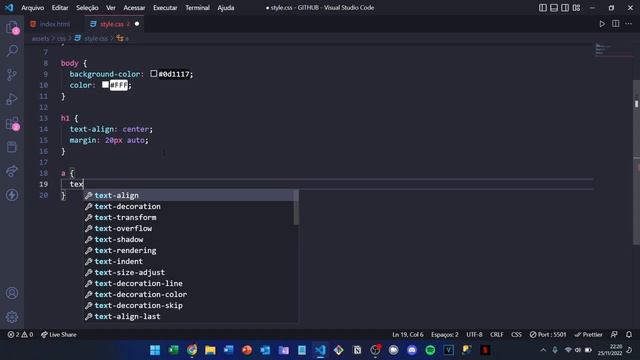Open the Ajuda menu
This screenshot has width=640, height=360.
click(226, 8)
